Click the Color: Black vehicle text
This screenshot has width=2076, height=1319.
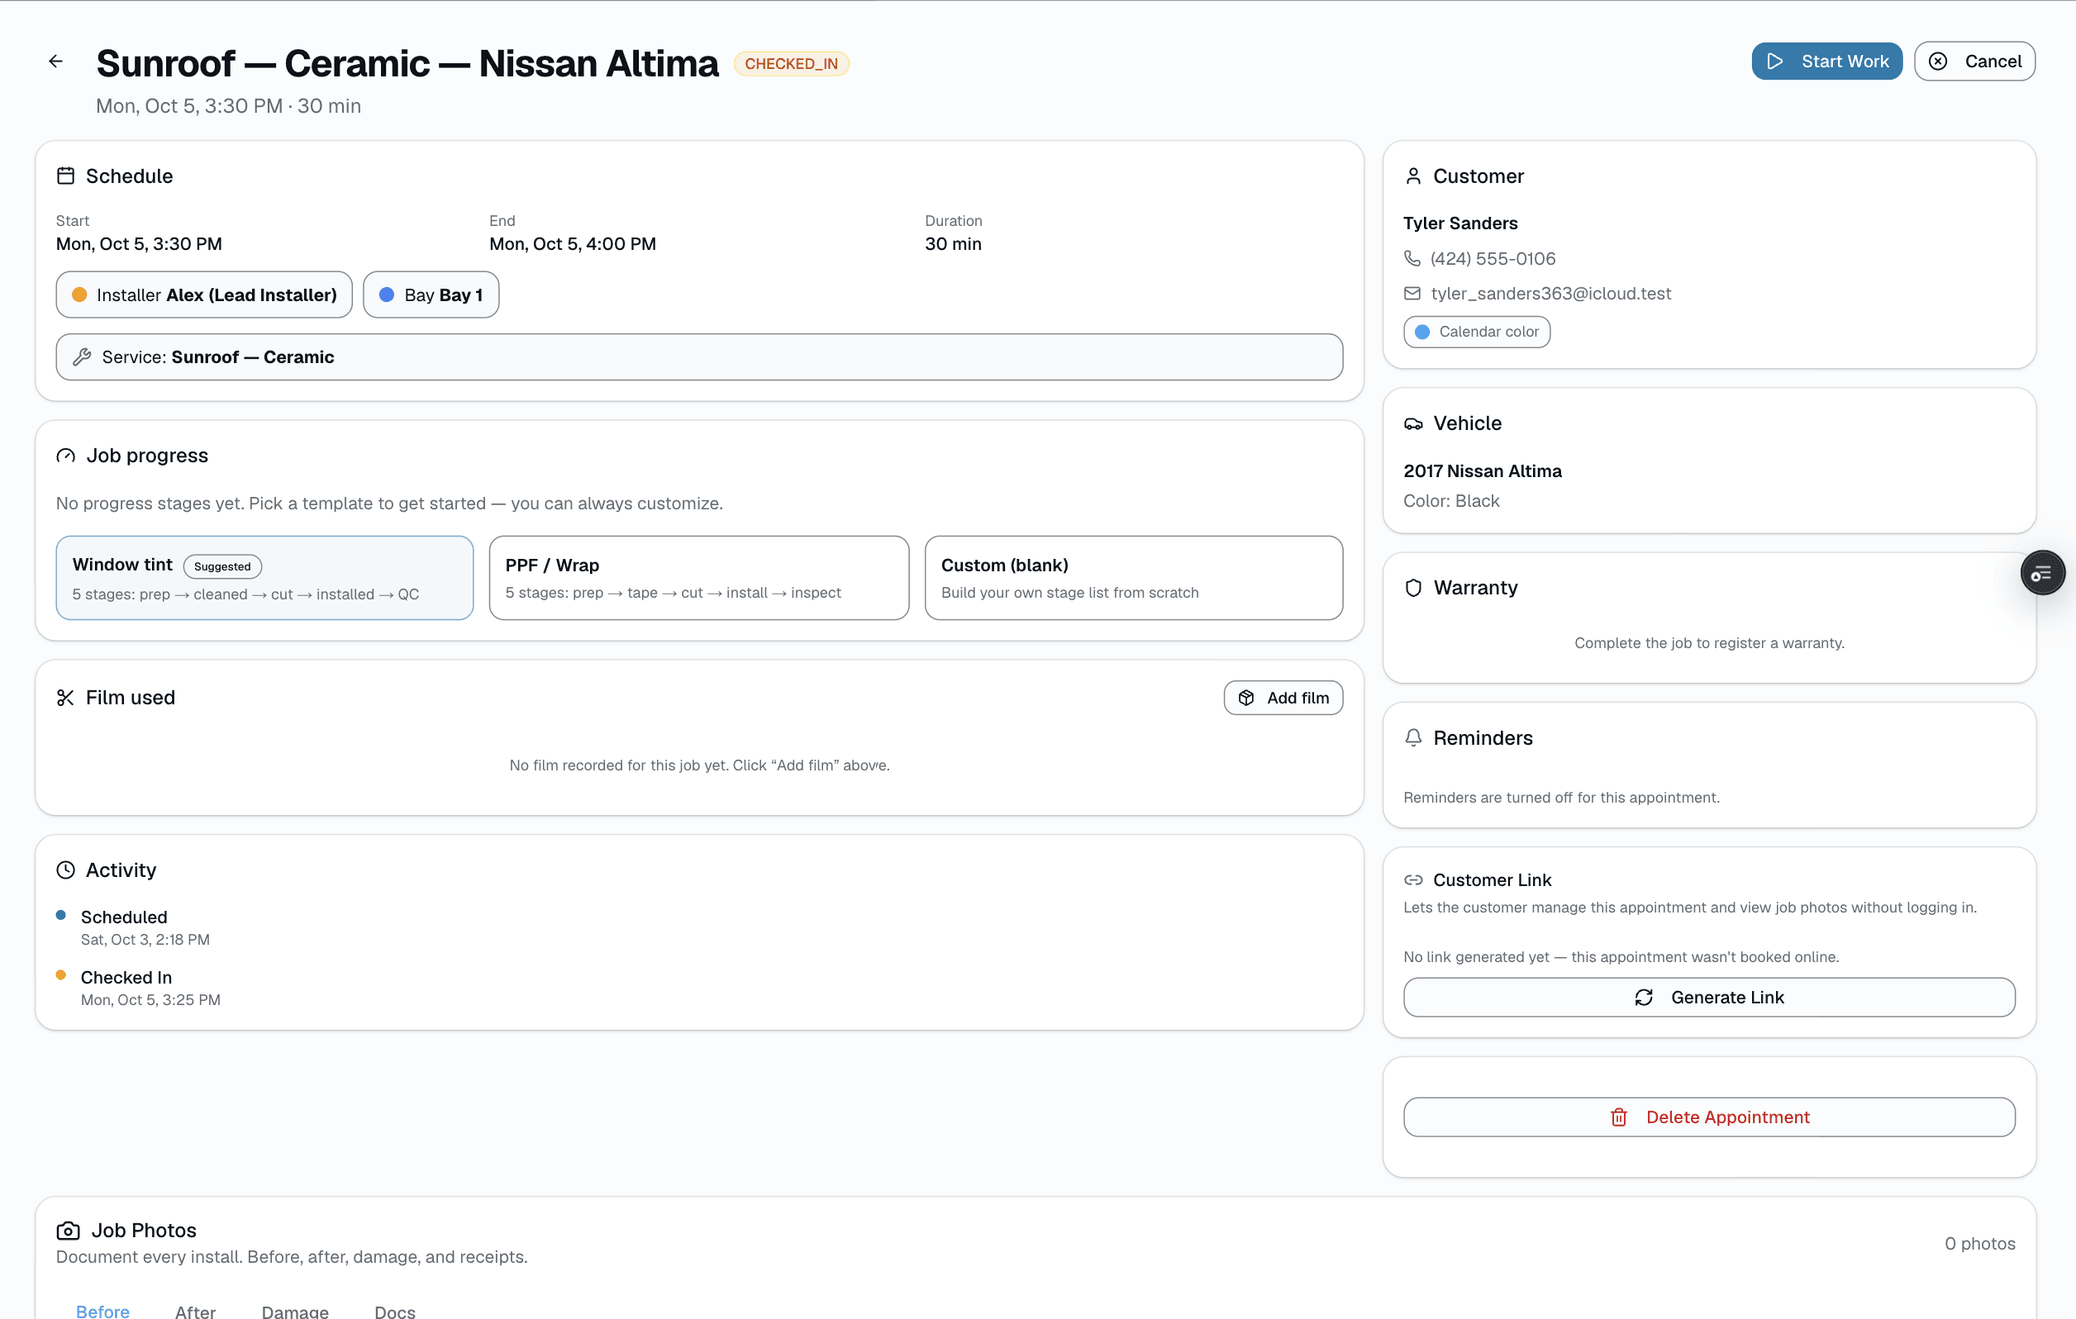pos(1451,501)
